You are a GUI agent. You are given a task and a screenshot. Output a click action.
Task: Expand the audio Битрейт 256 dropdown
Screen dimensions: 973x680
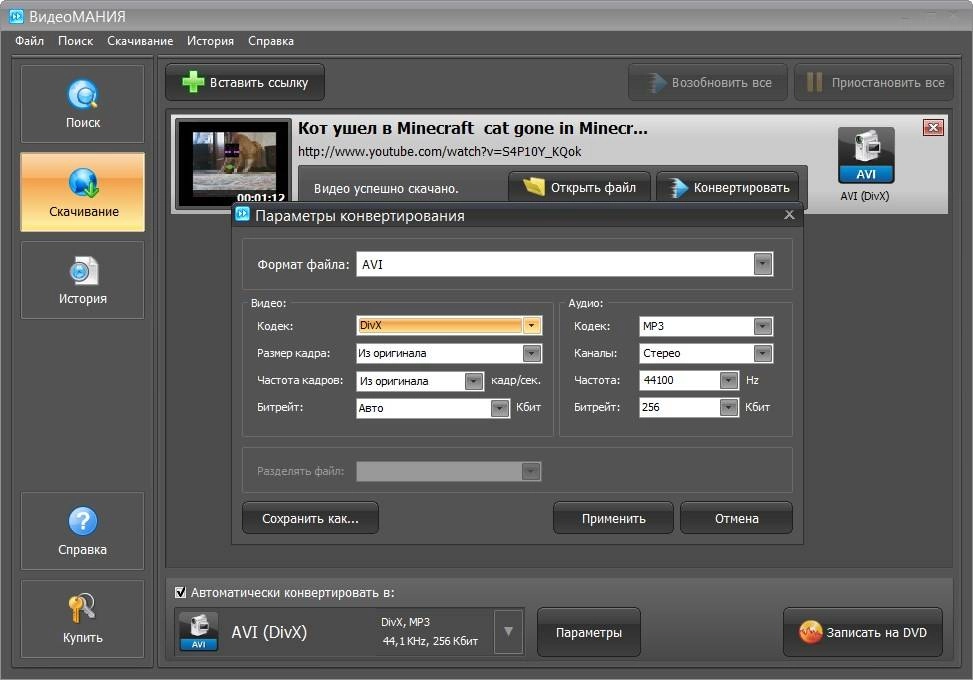(x=729, y=407)
